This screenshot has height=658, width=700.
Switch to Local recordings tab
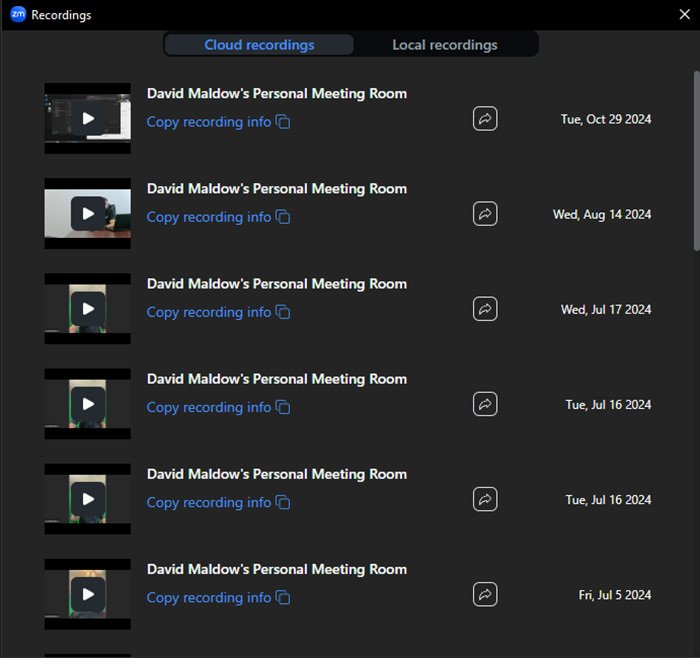pos(444,45)
